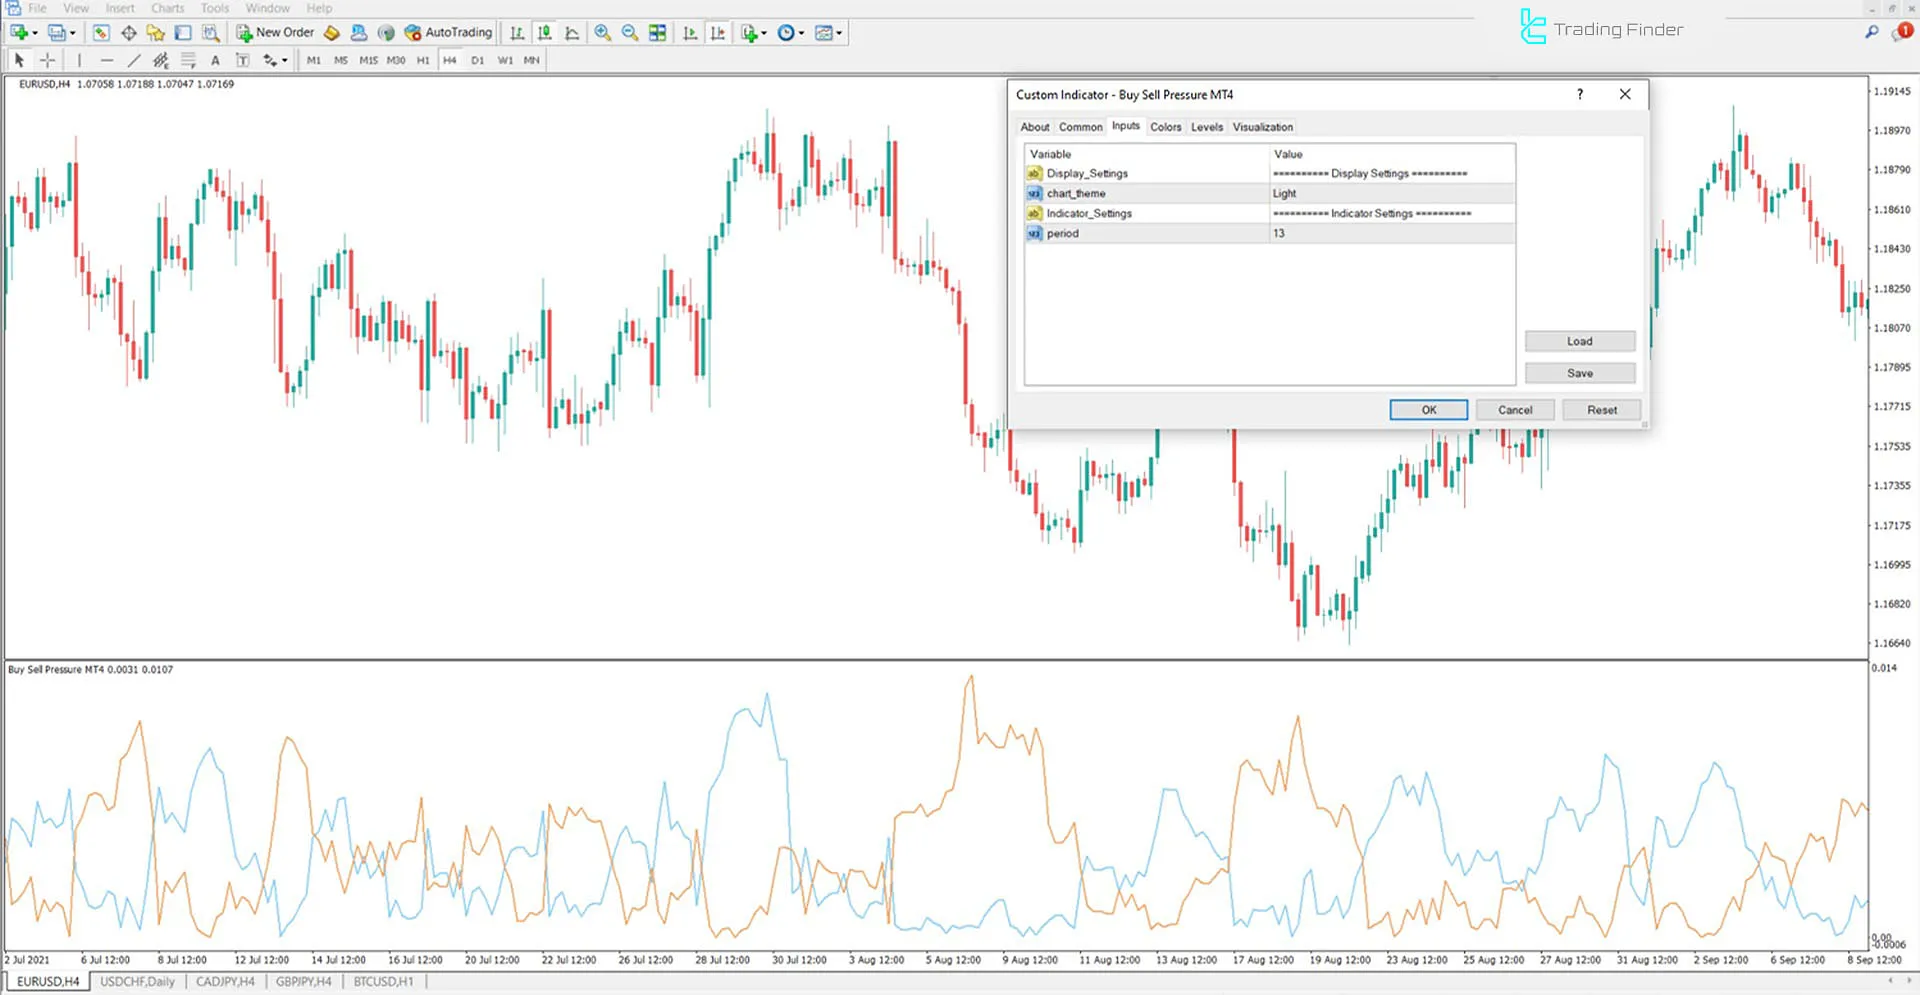Tile chart windows
This screenshot has width=1920, height=995.
657,32
